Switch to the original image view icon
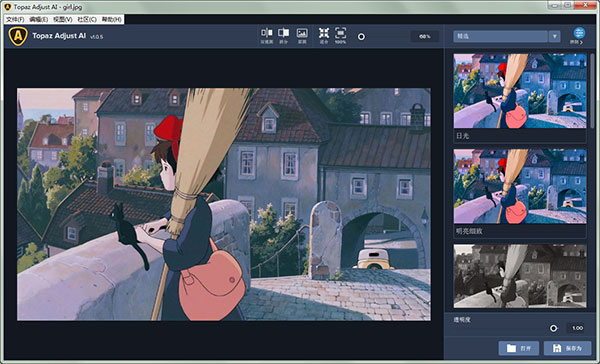The height and width of the screenshot is (364, 600). (x=302, y=36)
